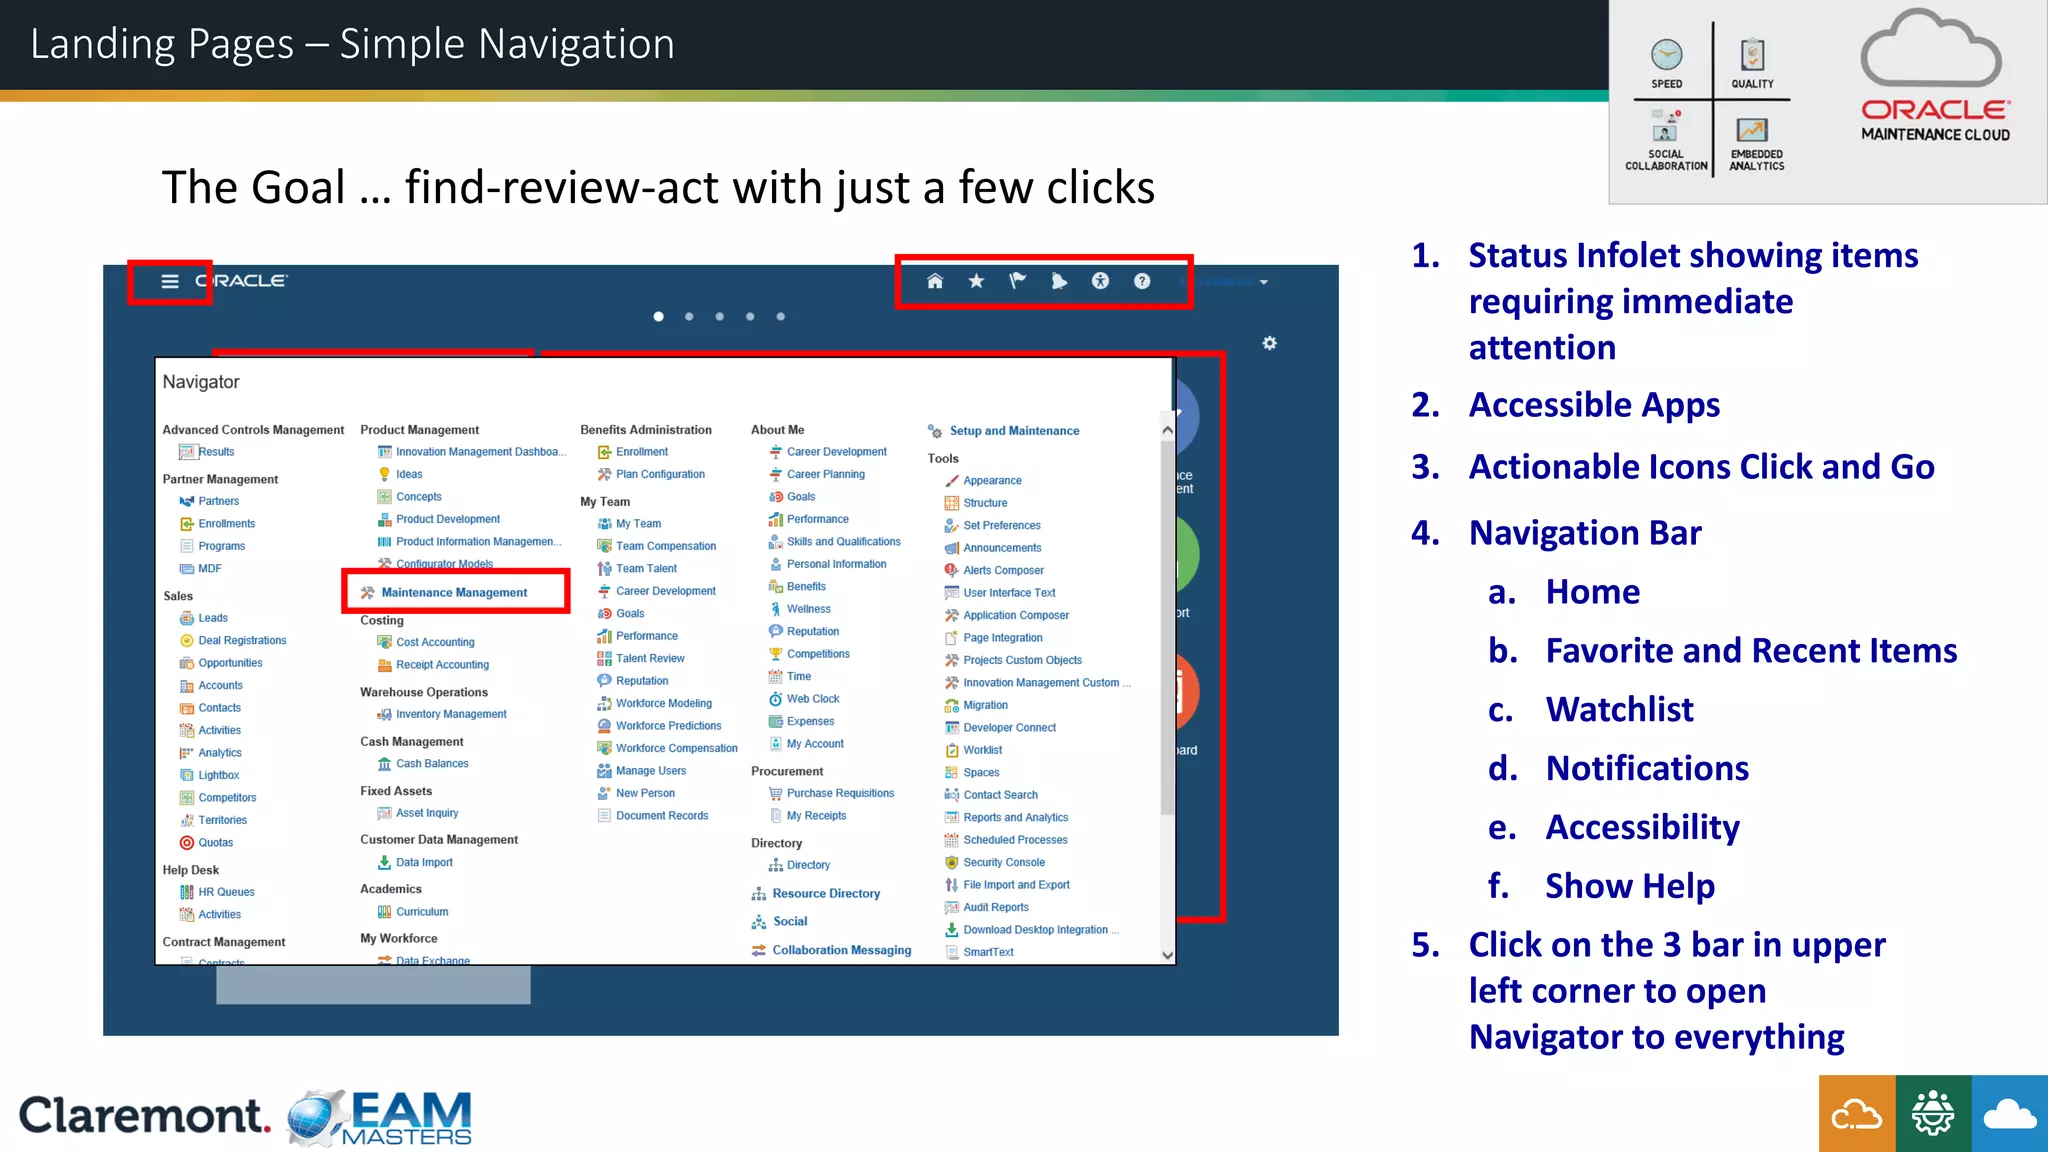Screen dimensions: 2048x1152
Task: Open Setup and Maintenance link
Action: click(1014, 431)
